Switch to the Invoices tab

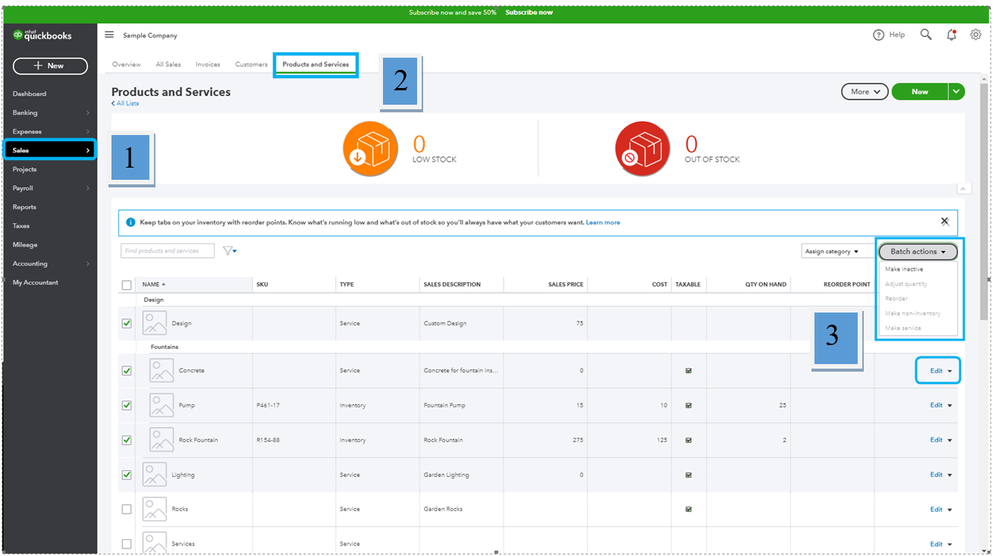tap(207, 64)
